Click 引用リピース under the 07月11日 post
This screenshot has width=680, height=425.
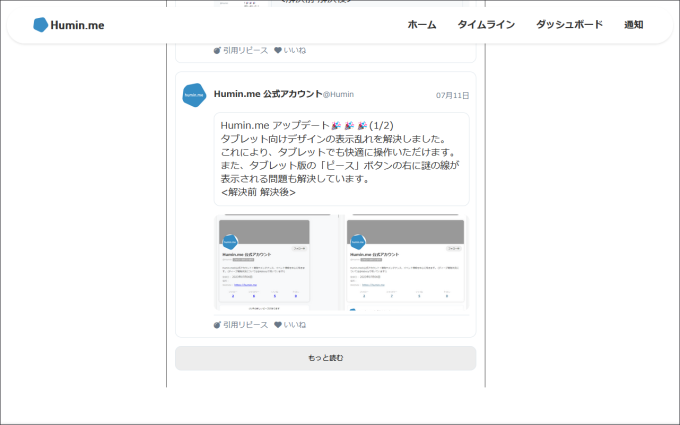point(241,325)
